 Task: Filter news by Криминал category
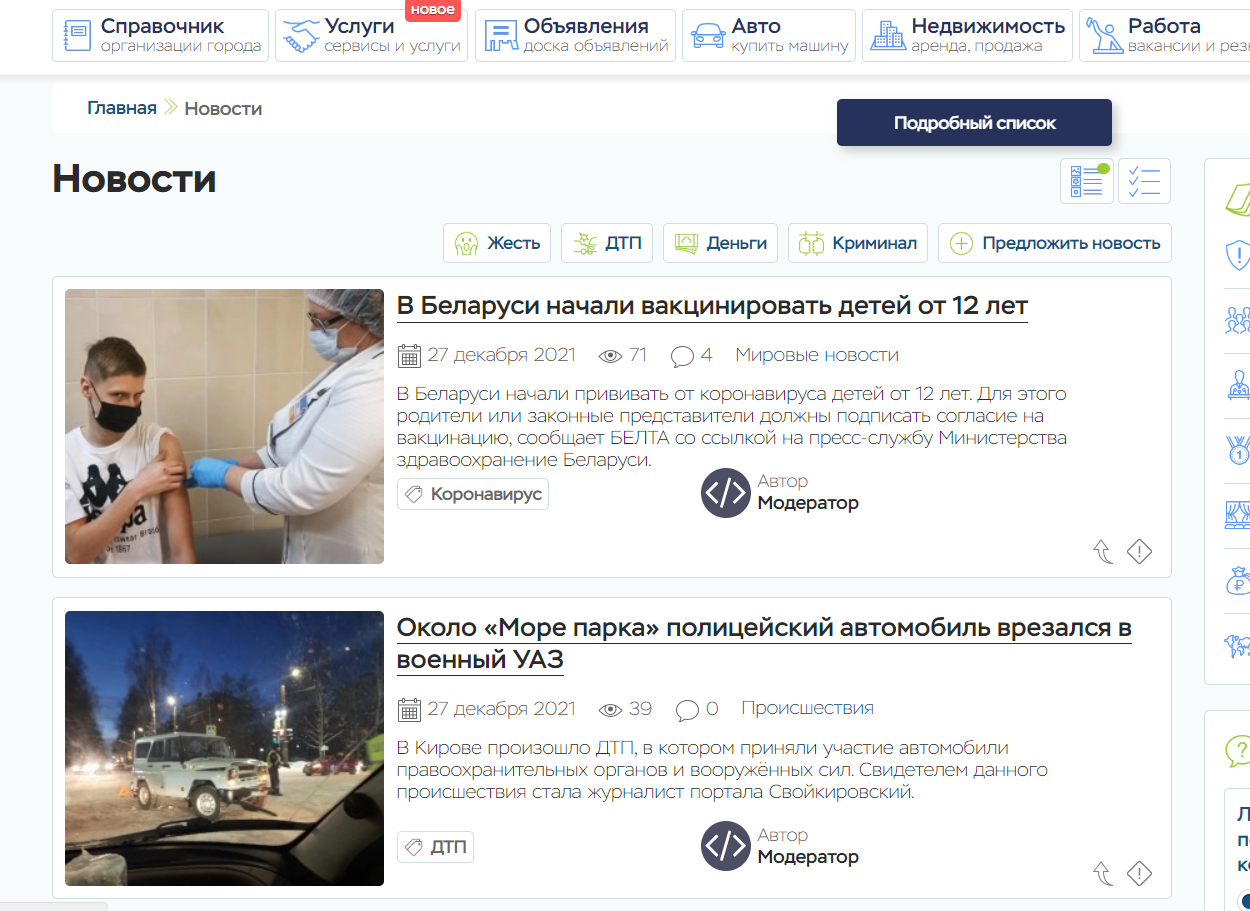coord(858,243)
